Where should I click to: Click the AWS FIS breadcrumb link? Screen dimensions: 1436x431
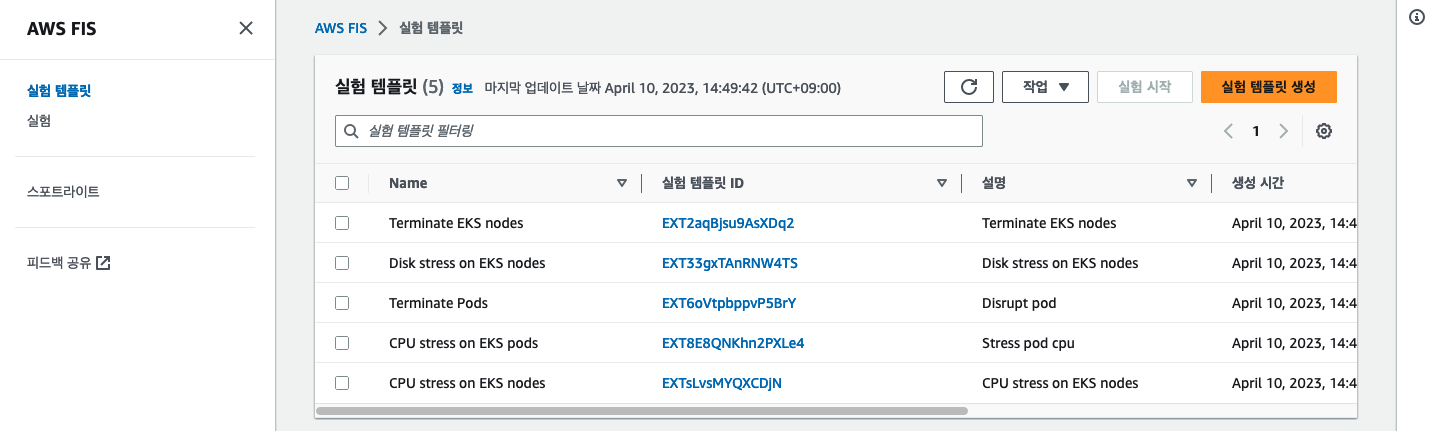pyautogui.click(x=339, y=28)
